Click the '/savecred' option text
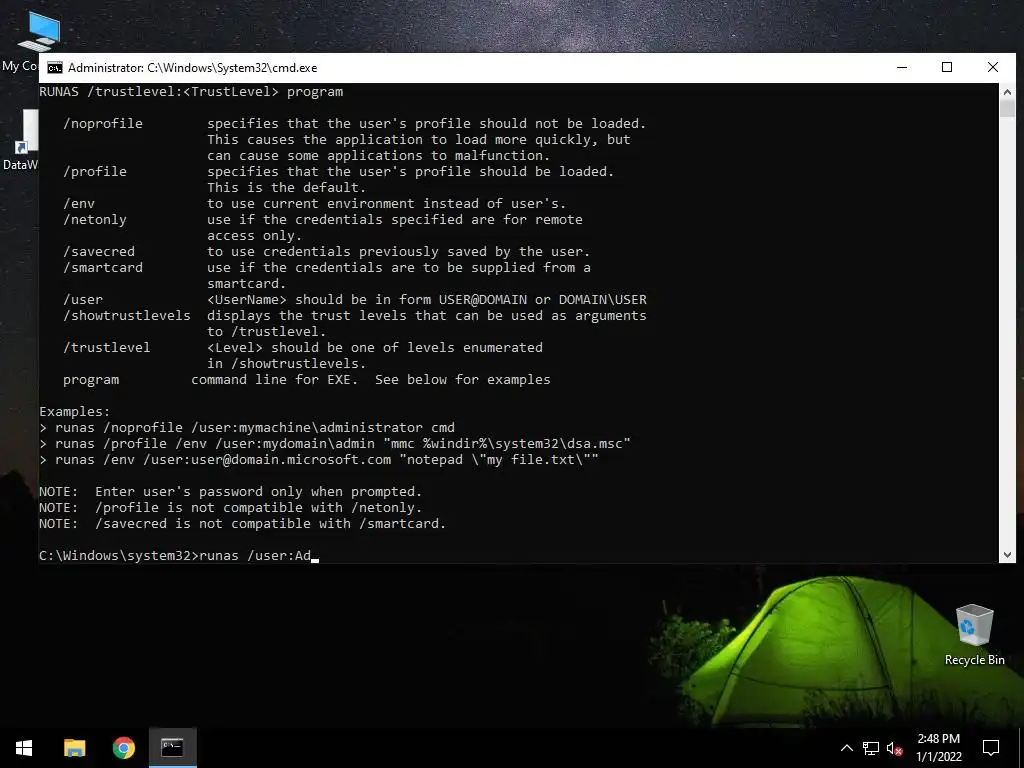 (99, 251)
